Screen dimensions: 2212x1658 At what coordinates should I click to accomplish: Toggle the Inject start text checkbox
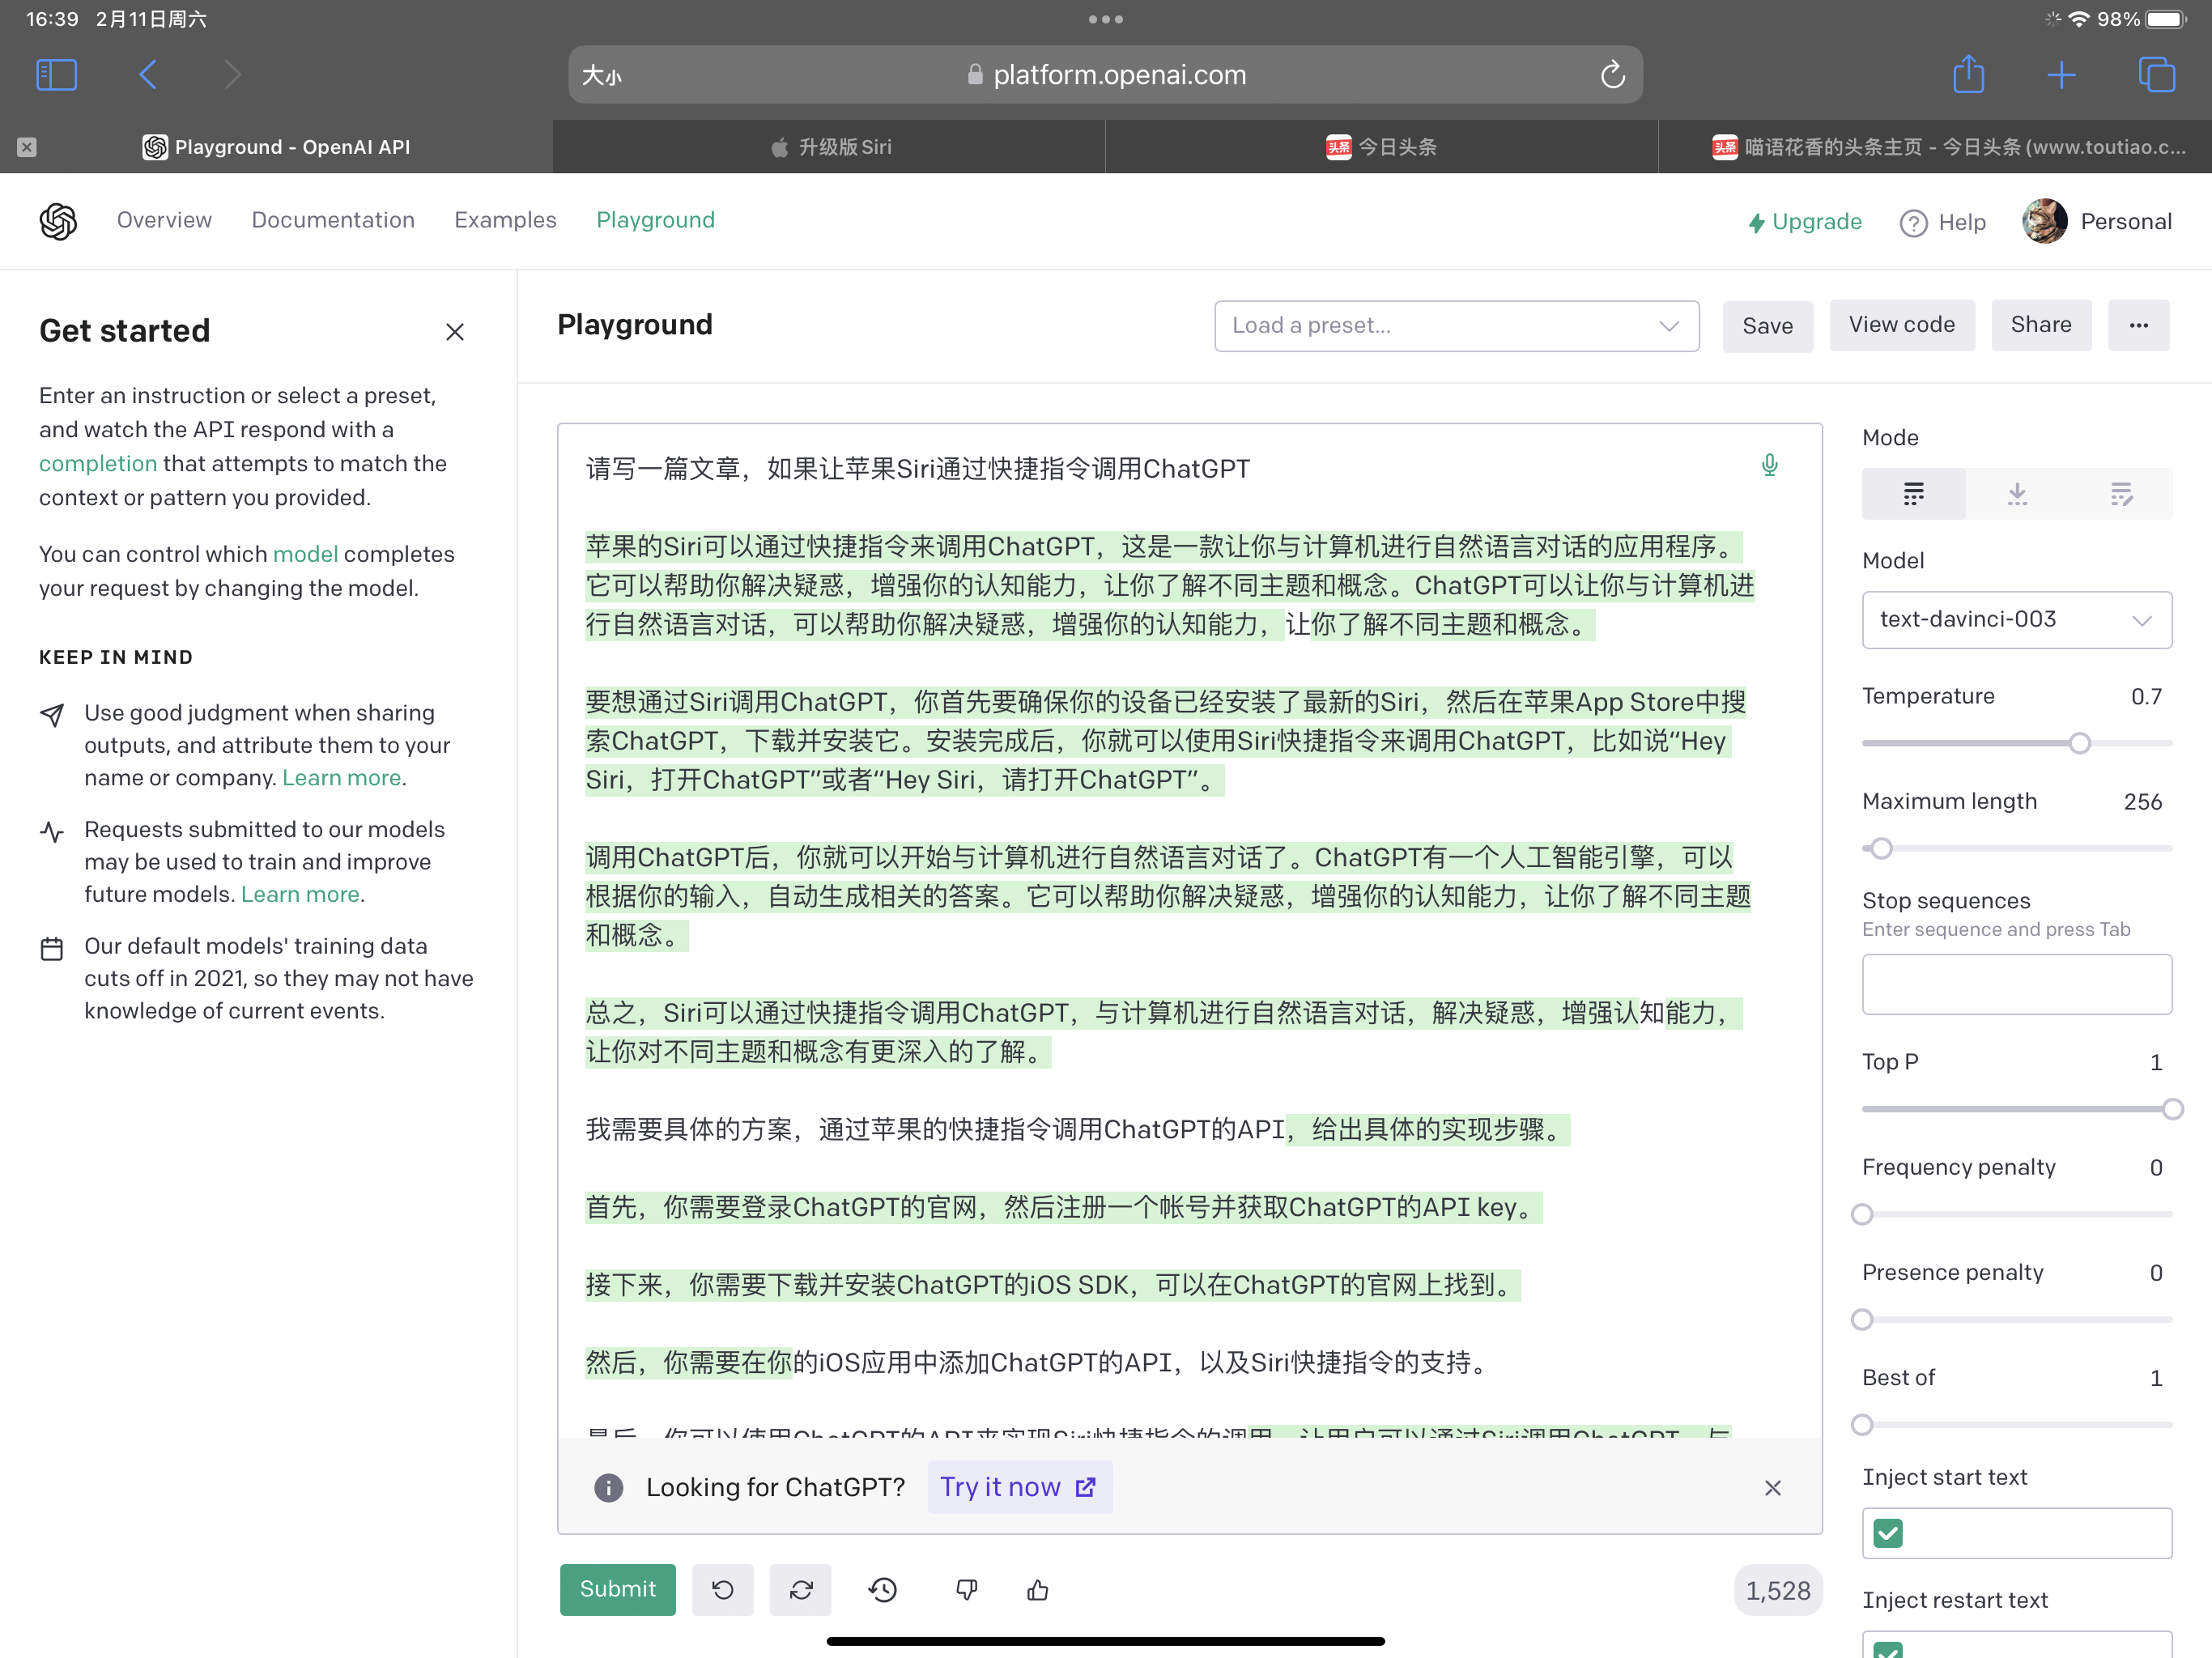[x=1888, y=1533]
